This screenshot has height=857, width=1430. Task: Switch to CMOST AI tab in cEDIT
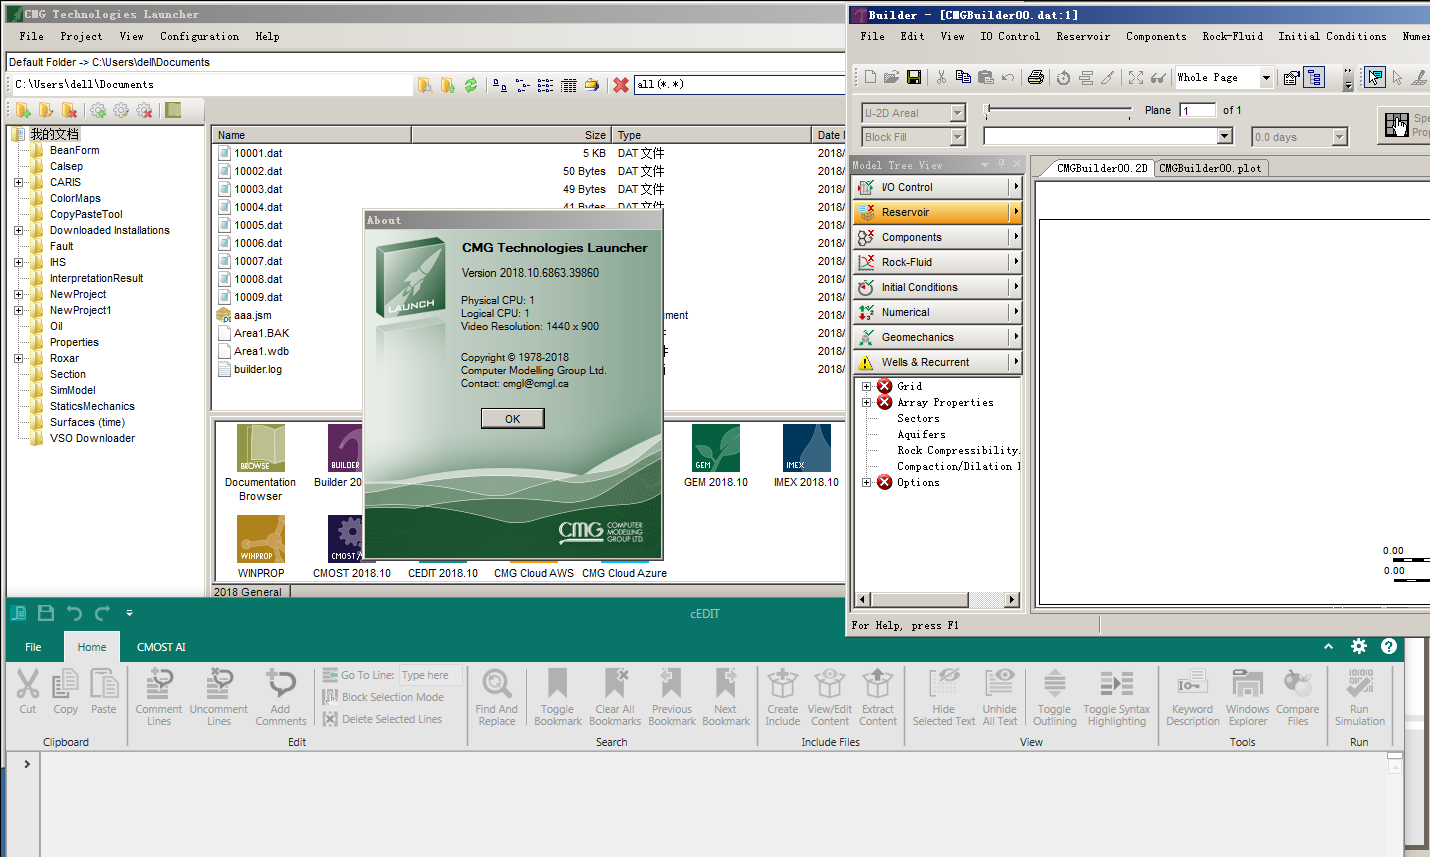pyautogui.click(x=161, y=647)
